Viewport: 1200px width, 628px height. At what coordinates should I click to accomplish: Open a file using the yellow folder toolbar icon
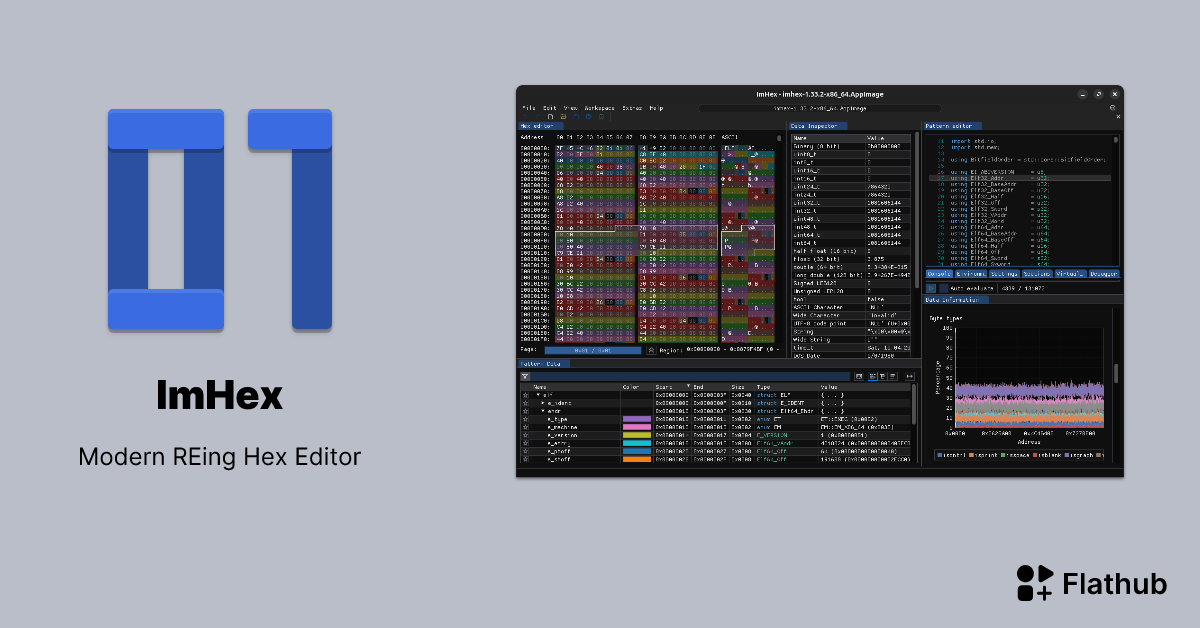pyautogui.click(x=563, y=116)
